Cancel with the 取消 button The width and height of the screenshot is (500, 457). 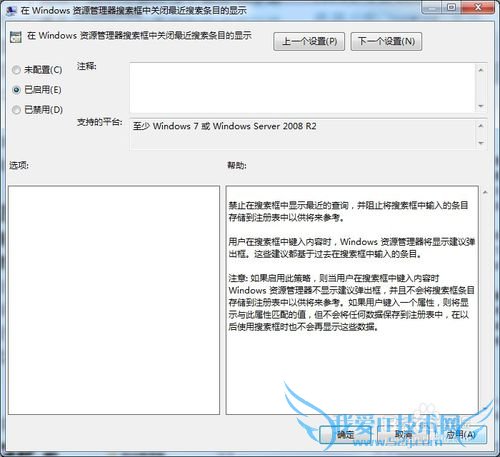click(x=404, y=434)
